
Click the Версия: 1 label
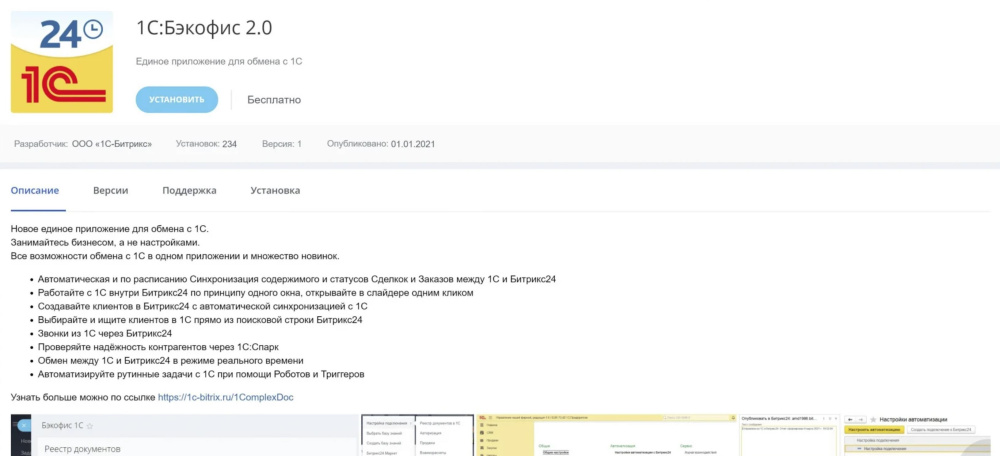tap(281, 144)
